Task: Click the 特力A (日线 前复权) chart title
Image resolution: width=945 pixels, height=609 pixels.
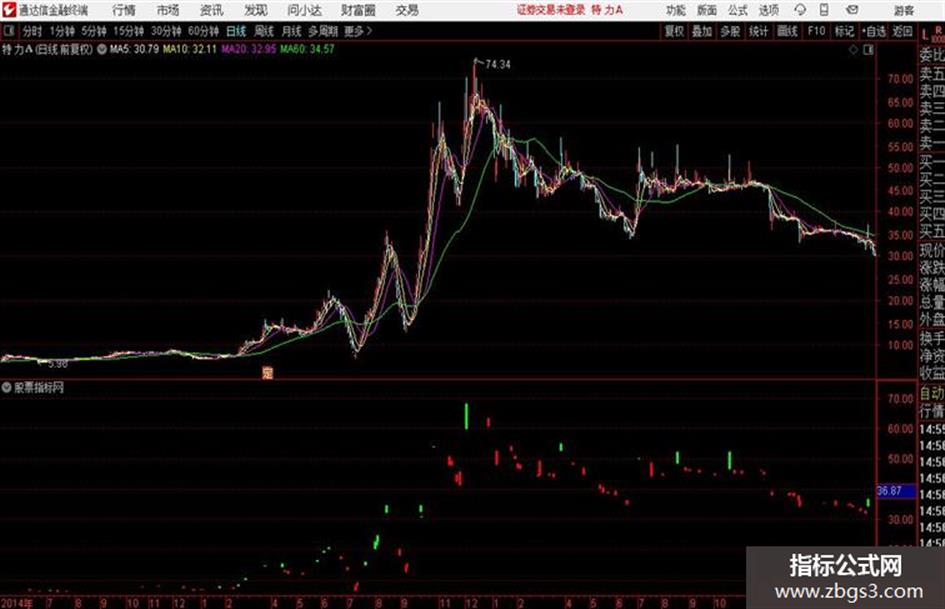Action: 48,49
